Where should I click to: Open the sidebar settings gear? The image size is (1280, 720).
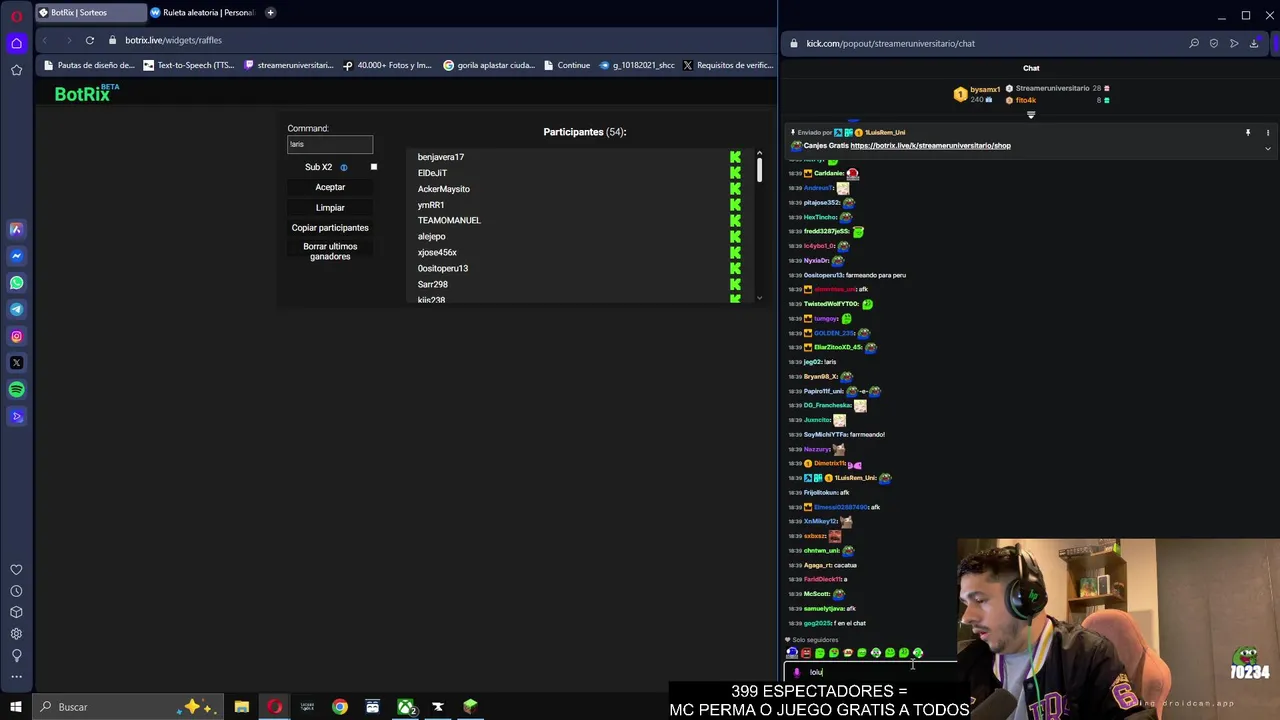point(16,634)
